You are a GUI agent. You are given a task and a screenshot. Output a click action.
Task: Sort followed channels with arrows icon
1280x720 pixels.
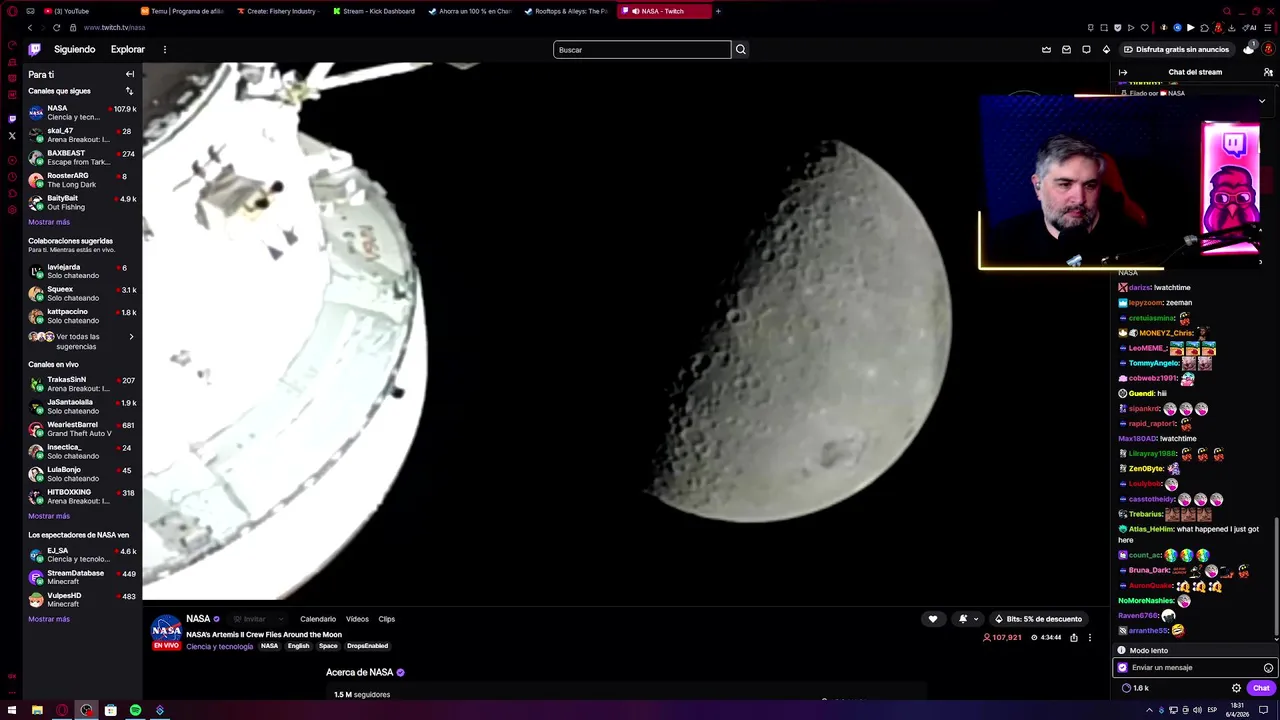coord(129,91)
